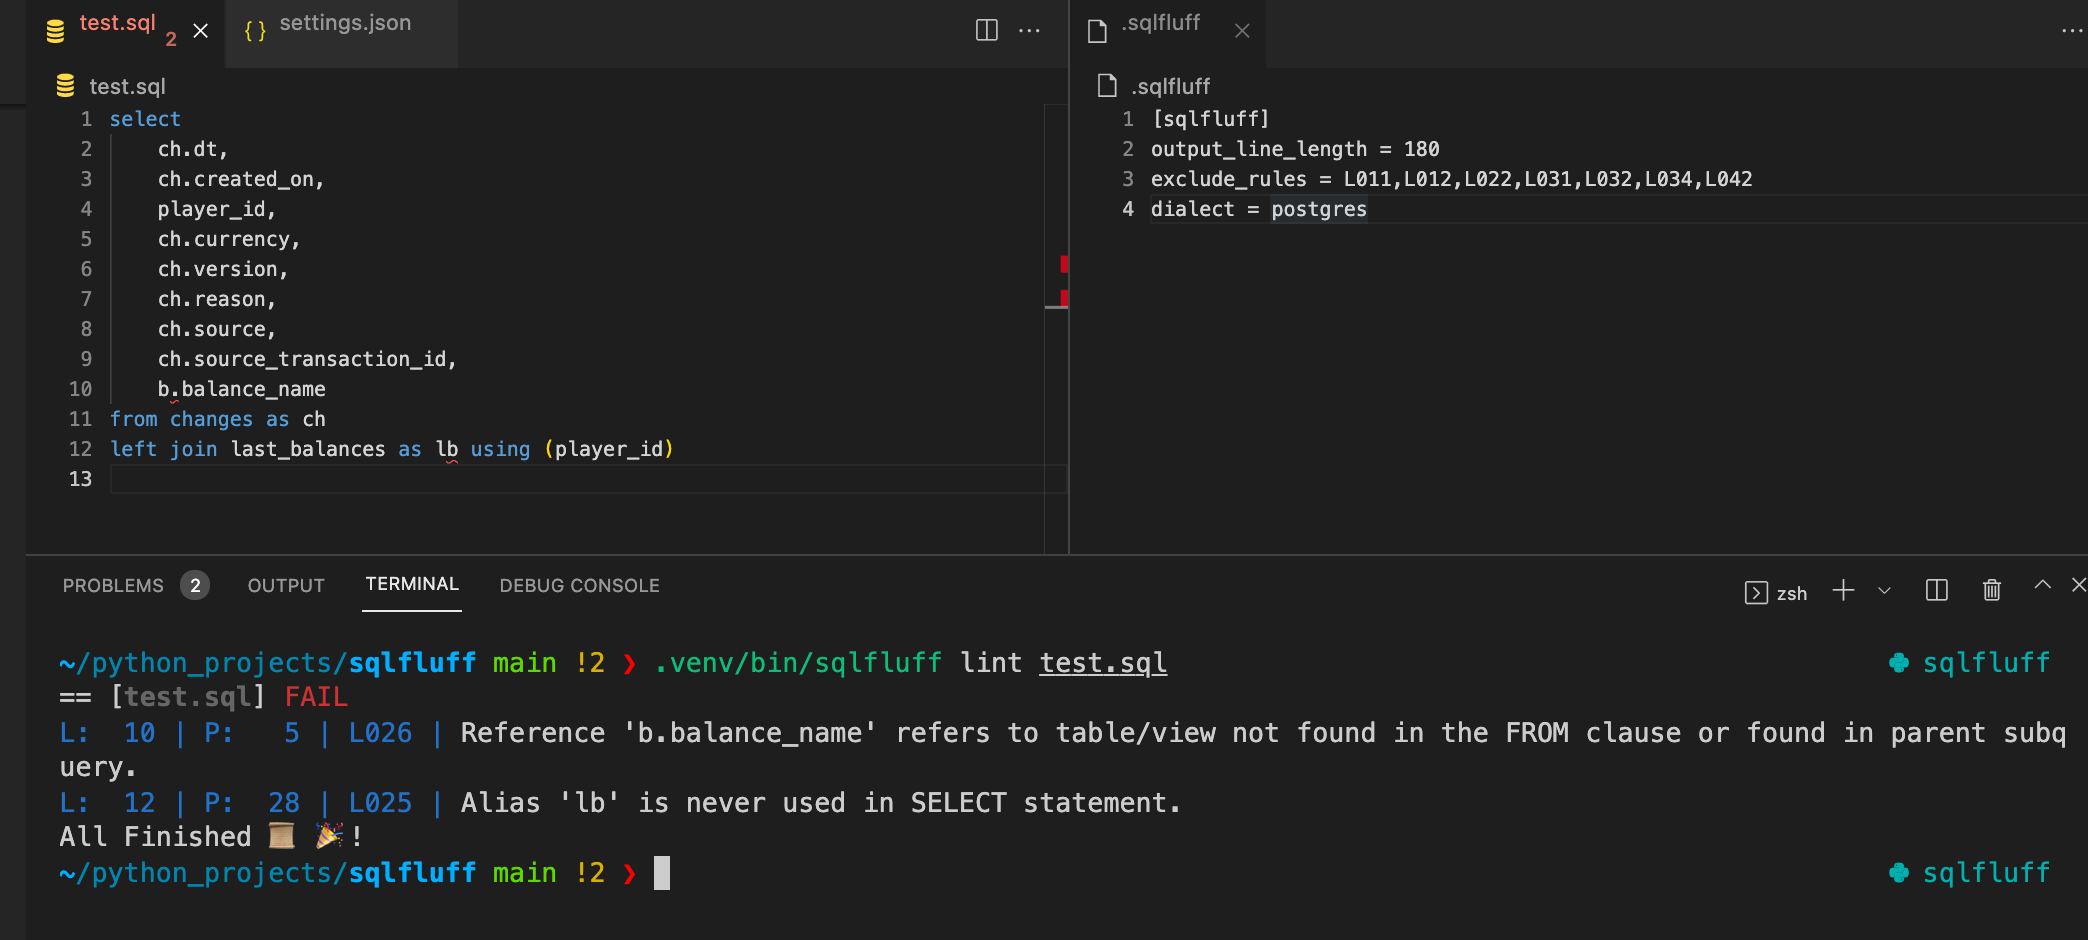2088x940 pixels.
Task: Open the "..." menu in the .sqlfluff editor group
Action: point(2071,30)
